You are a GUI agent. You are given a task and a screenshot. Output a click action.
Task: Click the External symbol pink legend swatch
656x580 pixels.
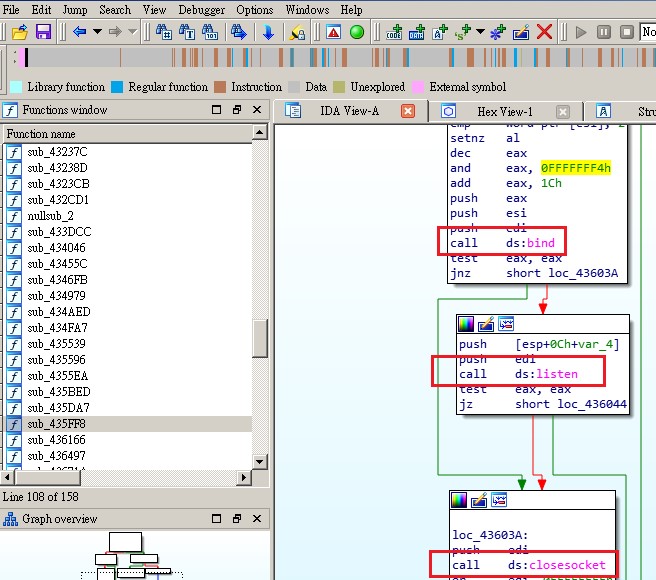point(418,87)
